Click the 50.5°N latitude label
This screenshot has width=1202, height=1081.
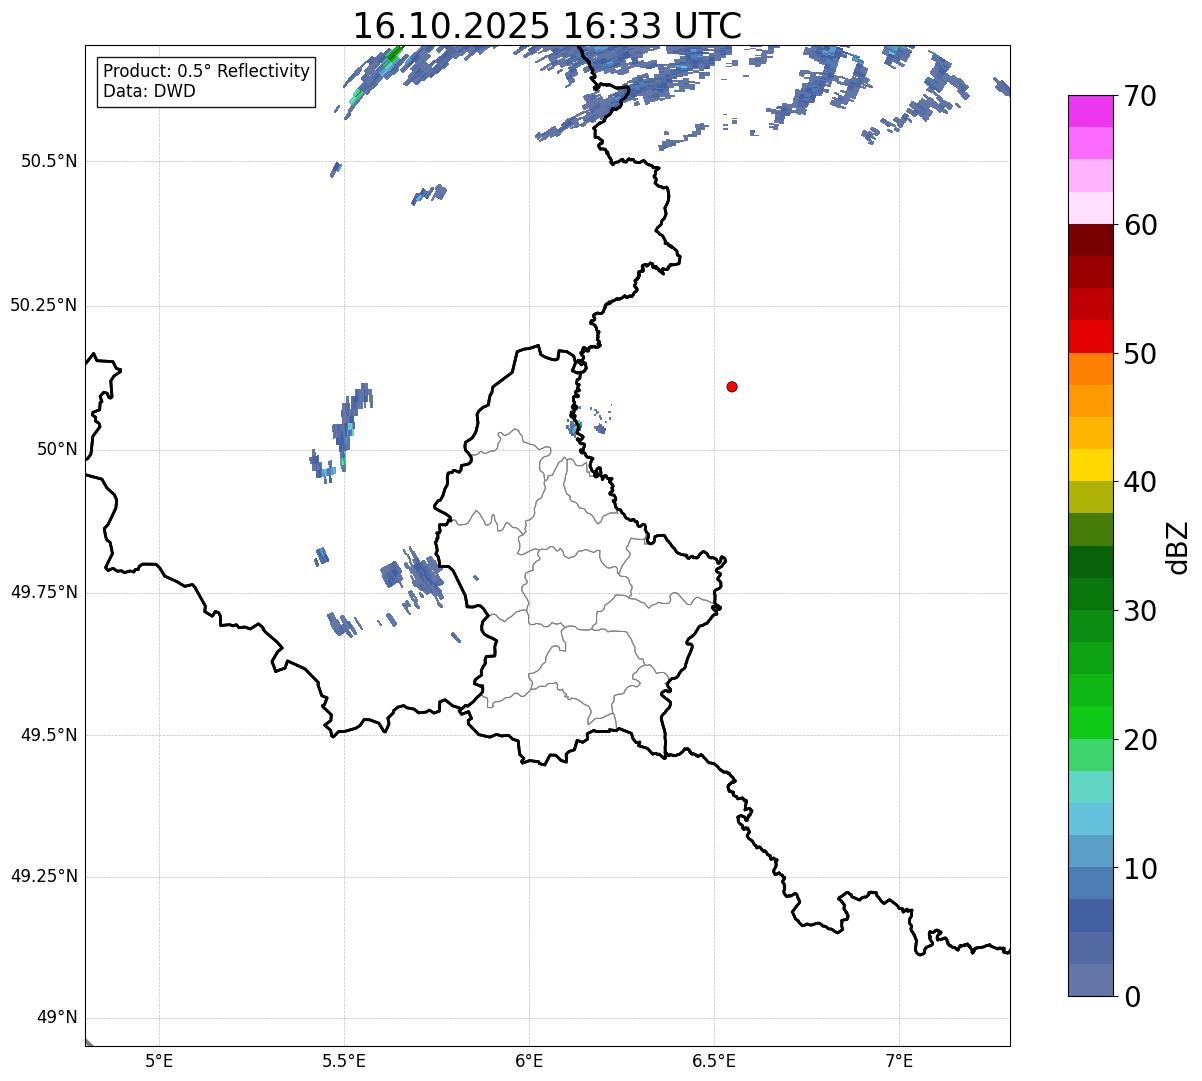49,161
